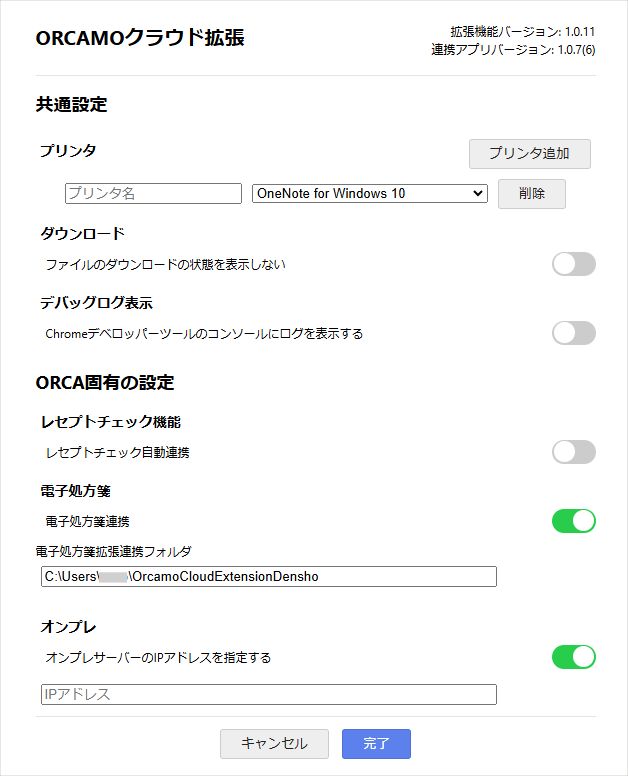628x776 pixels.
Task: Turn off the on-premises server IP address switch
Action: click(x=574, y=657)
